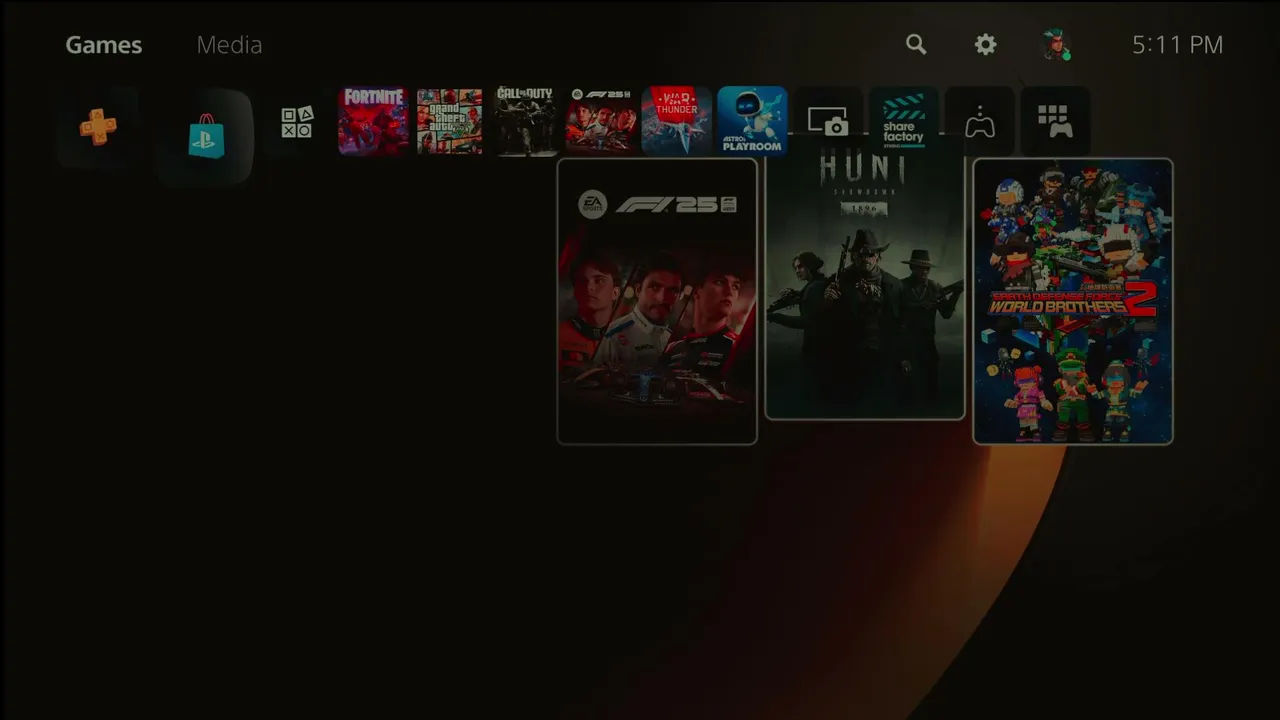Launch Call of Duty tile
The width and height of the screenshot is (1280, 720).
pos(525,121)
